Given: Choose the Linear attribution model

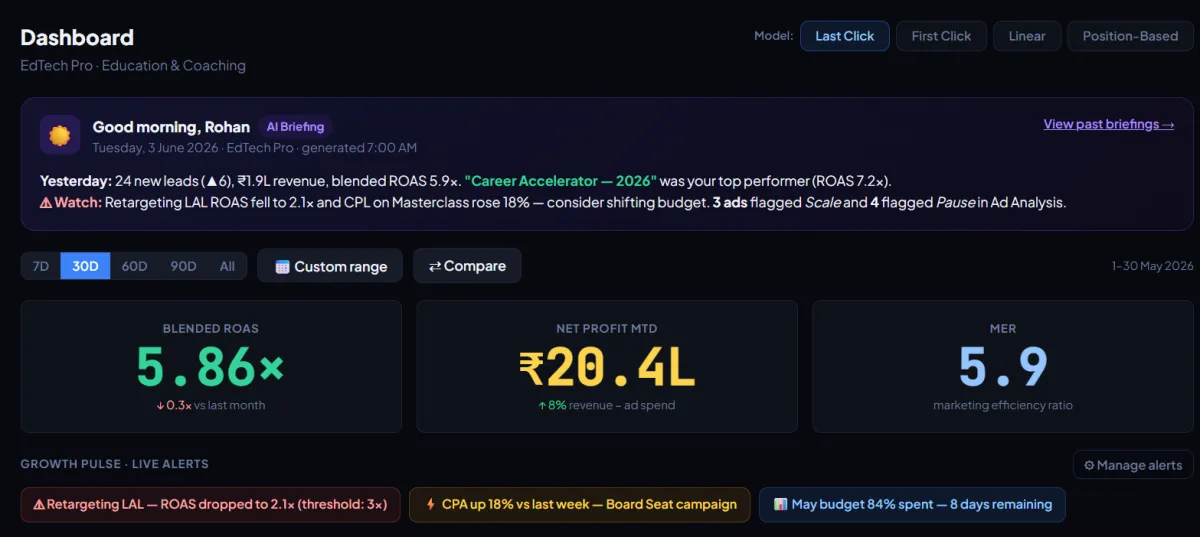Looking at the screenshot, I should [1027, 36].
